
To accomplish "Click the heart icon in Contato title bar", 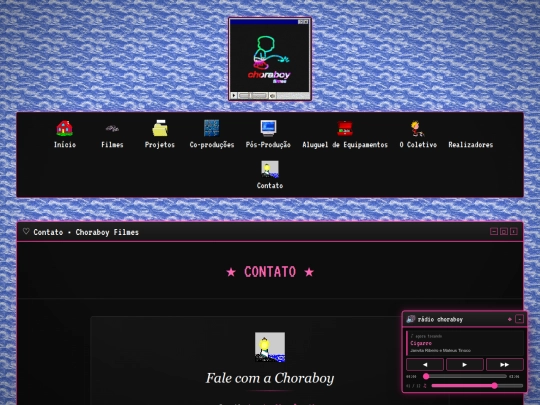I will coord(26,231).
